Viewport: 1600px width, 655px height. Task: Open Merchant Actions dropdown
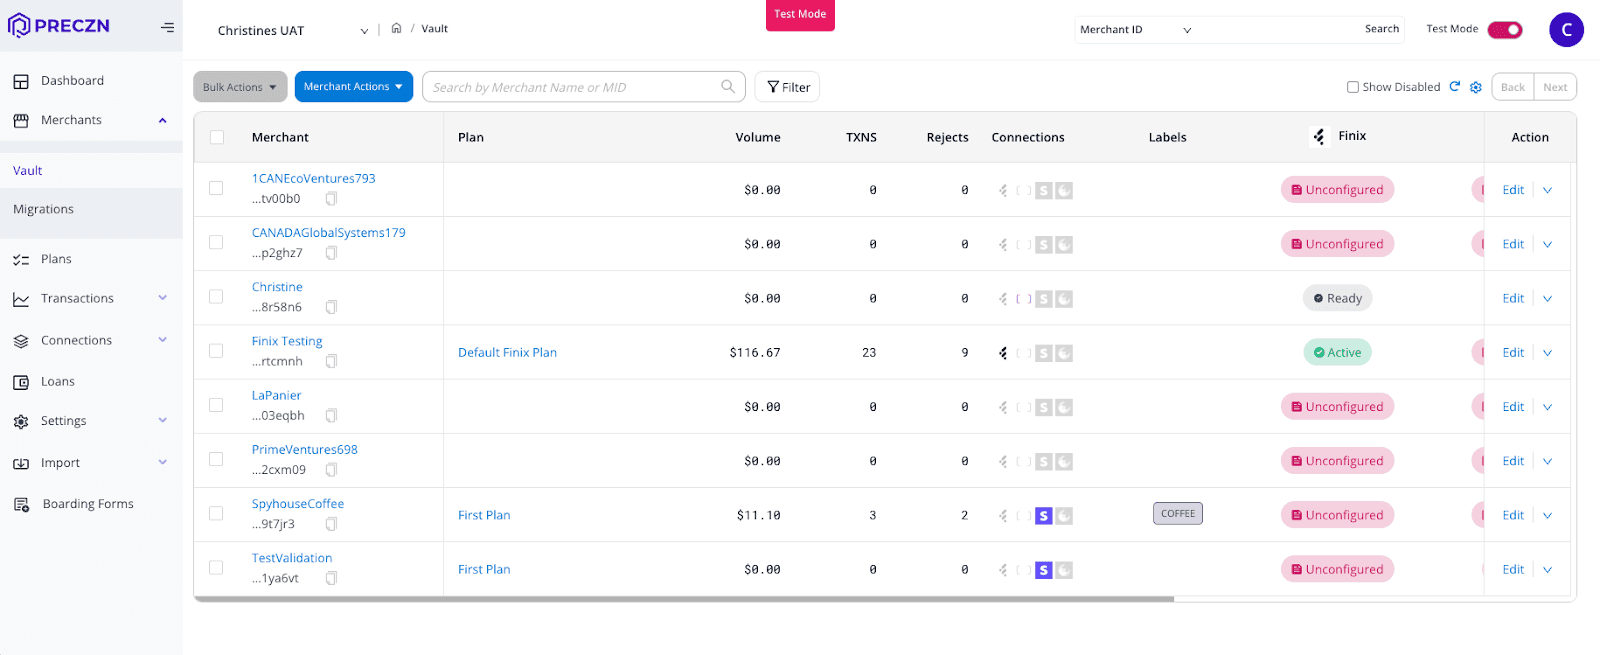(354, 87)
